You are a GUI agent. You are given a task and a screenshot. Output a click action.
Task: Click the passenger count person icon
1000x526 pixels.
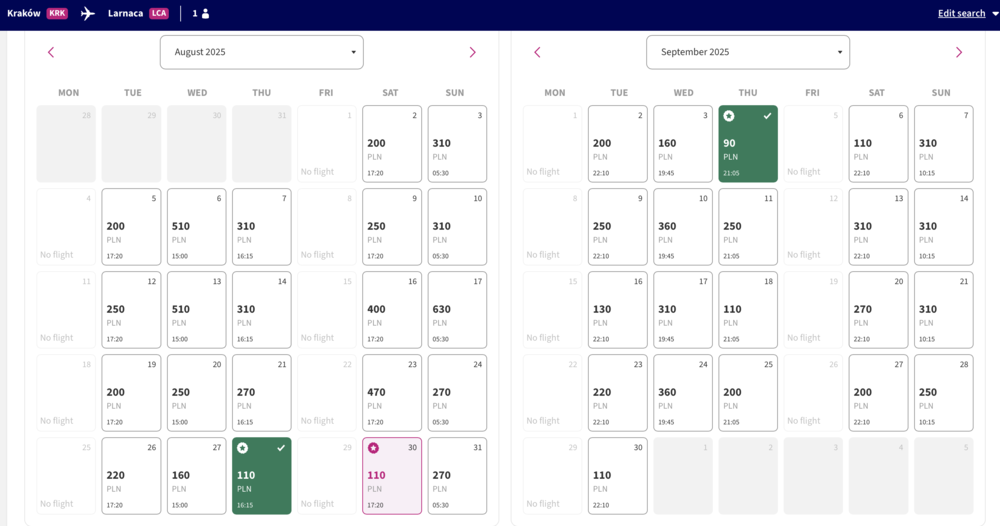tap(205, 13)
